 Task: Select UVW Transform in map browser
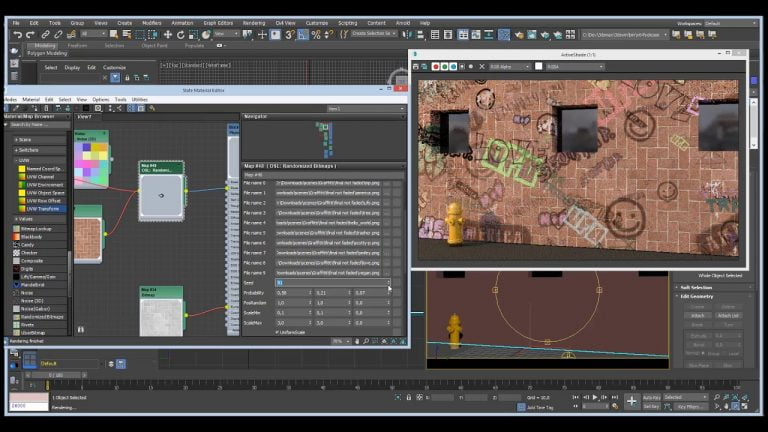[x=43, y=209]
